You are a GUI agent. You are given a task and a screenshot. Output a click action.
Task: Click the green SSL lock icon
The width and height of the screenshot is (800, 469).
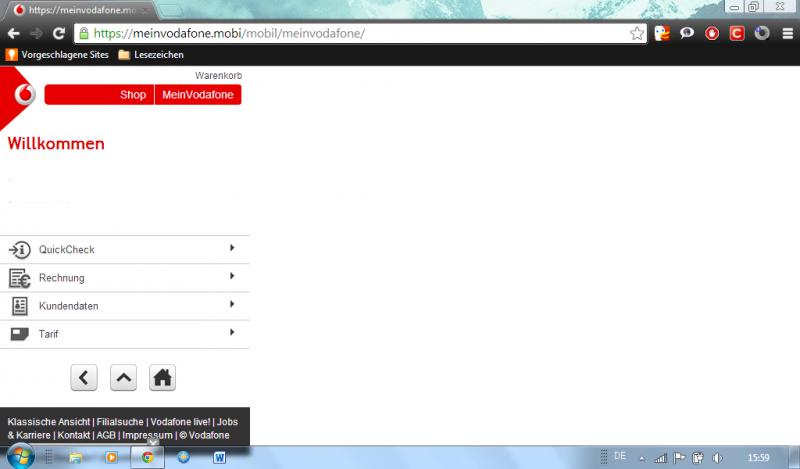pyautogui.click(x=84, y=34)
